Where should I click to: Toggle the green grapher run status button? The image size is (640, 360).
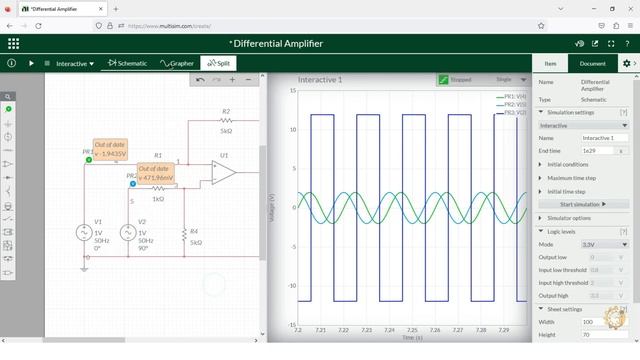coord(443,80)
